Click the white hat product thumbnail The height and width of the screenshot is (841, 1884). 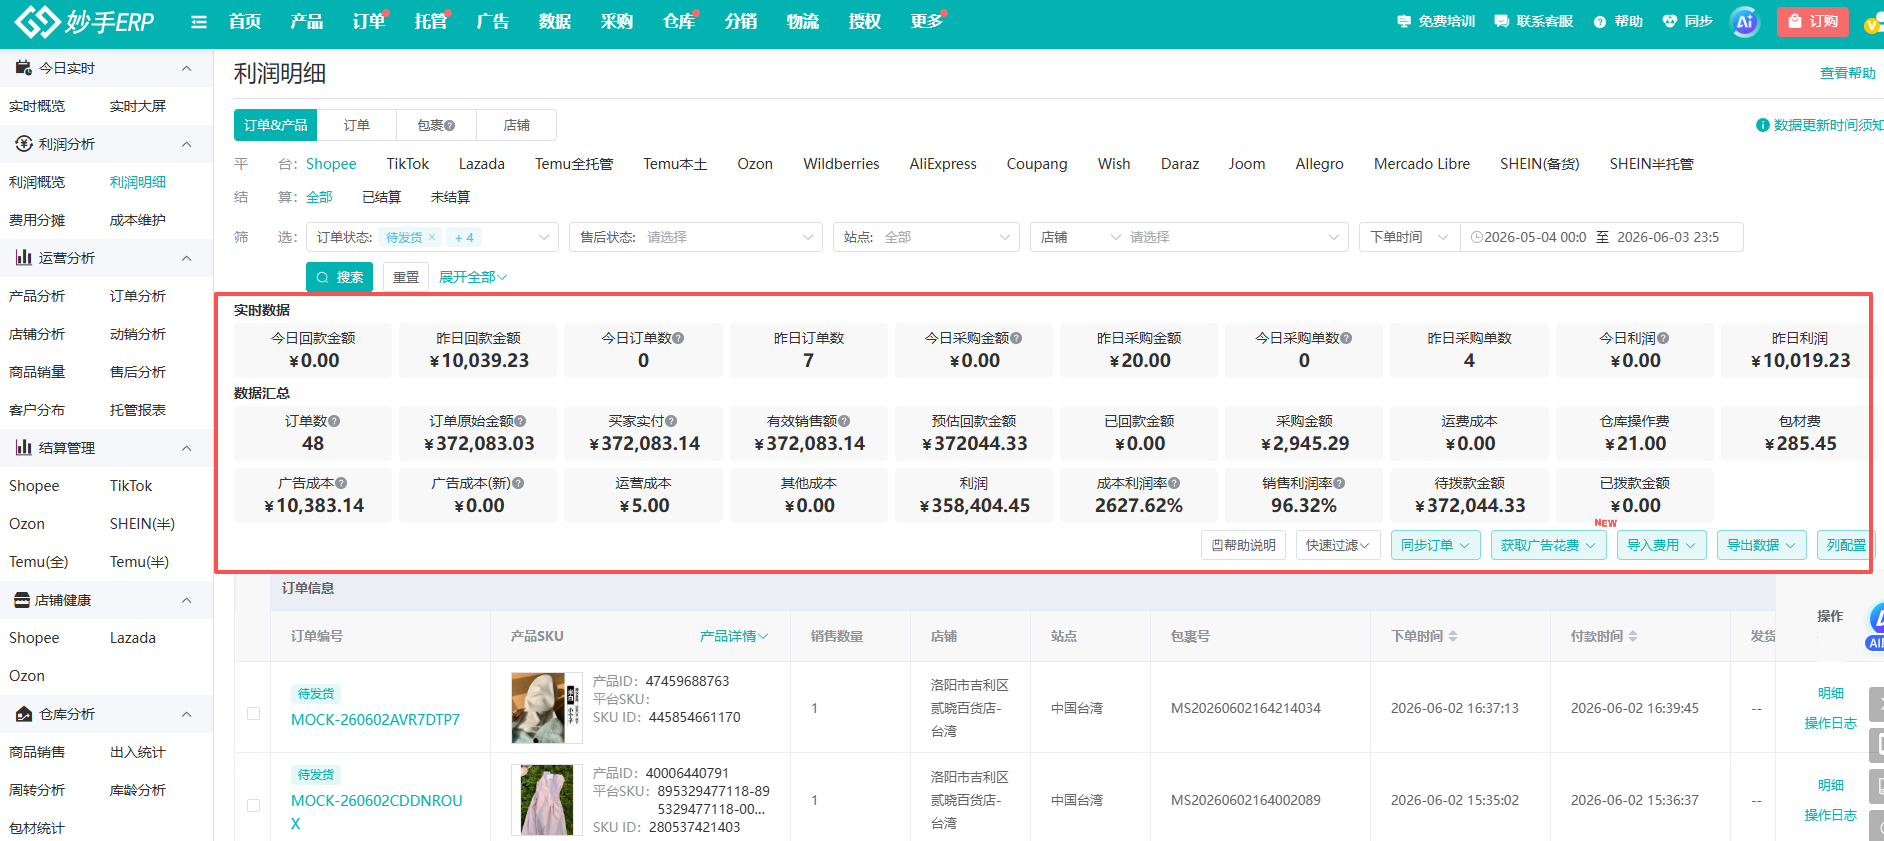pos(546,708)
